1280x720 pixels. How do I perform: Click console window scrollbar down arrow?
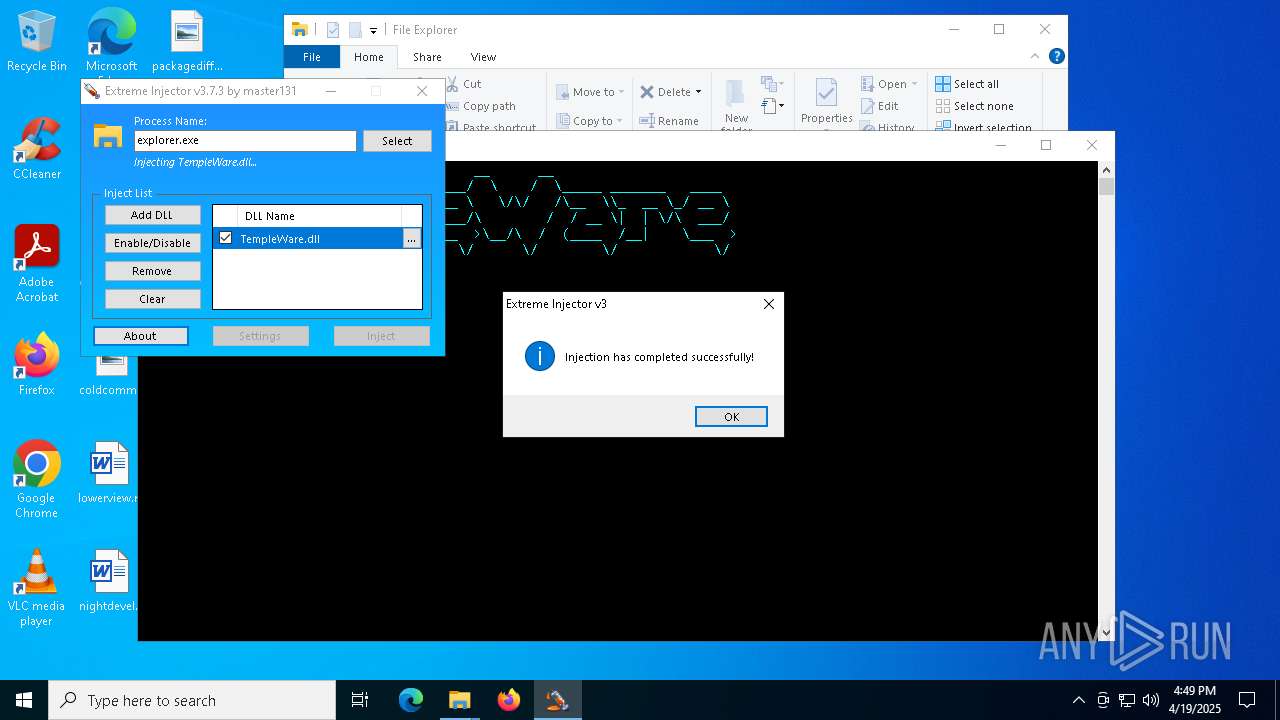click(x=1106, y=632)
